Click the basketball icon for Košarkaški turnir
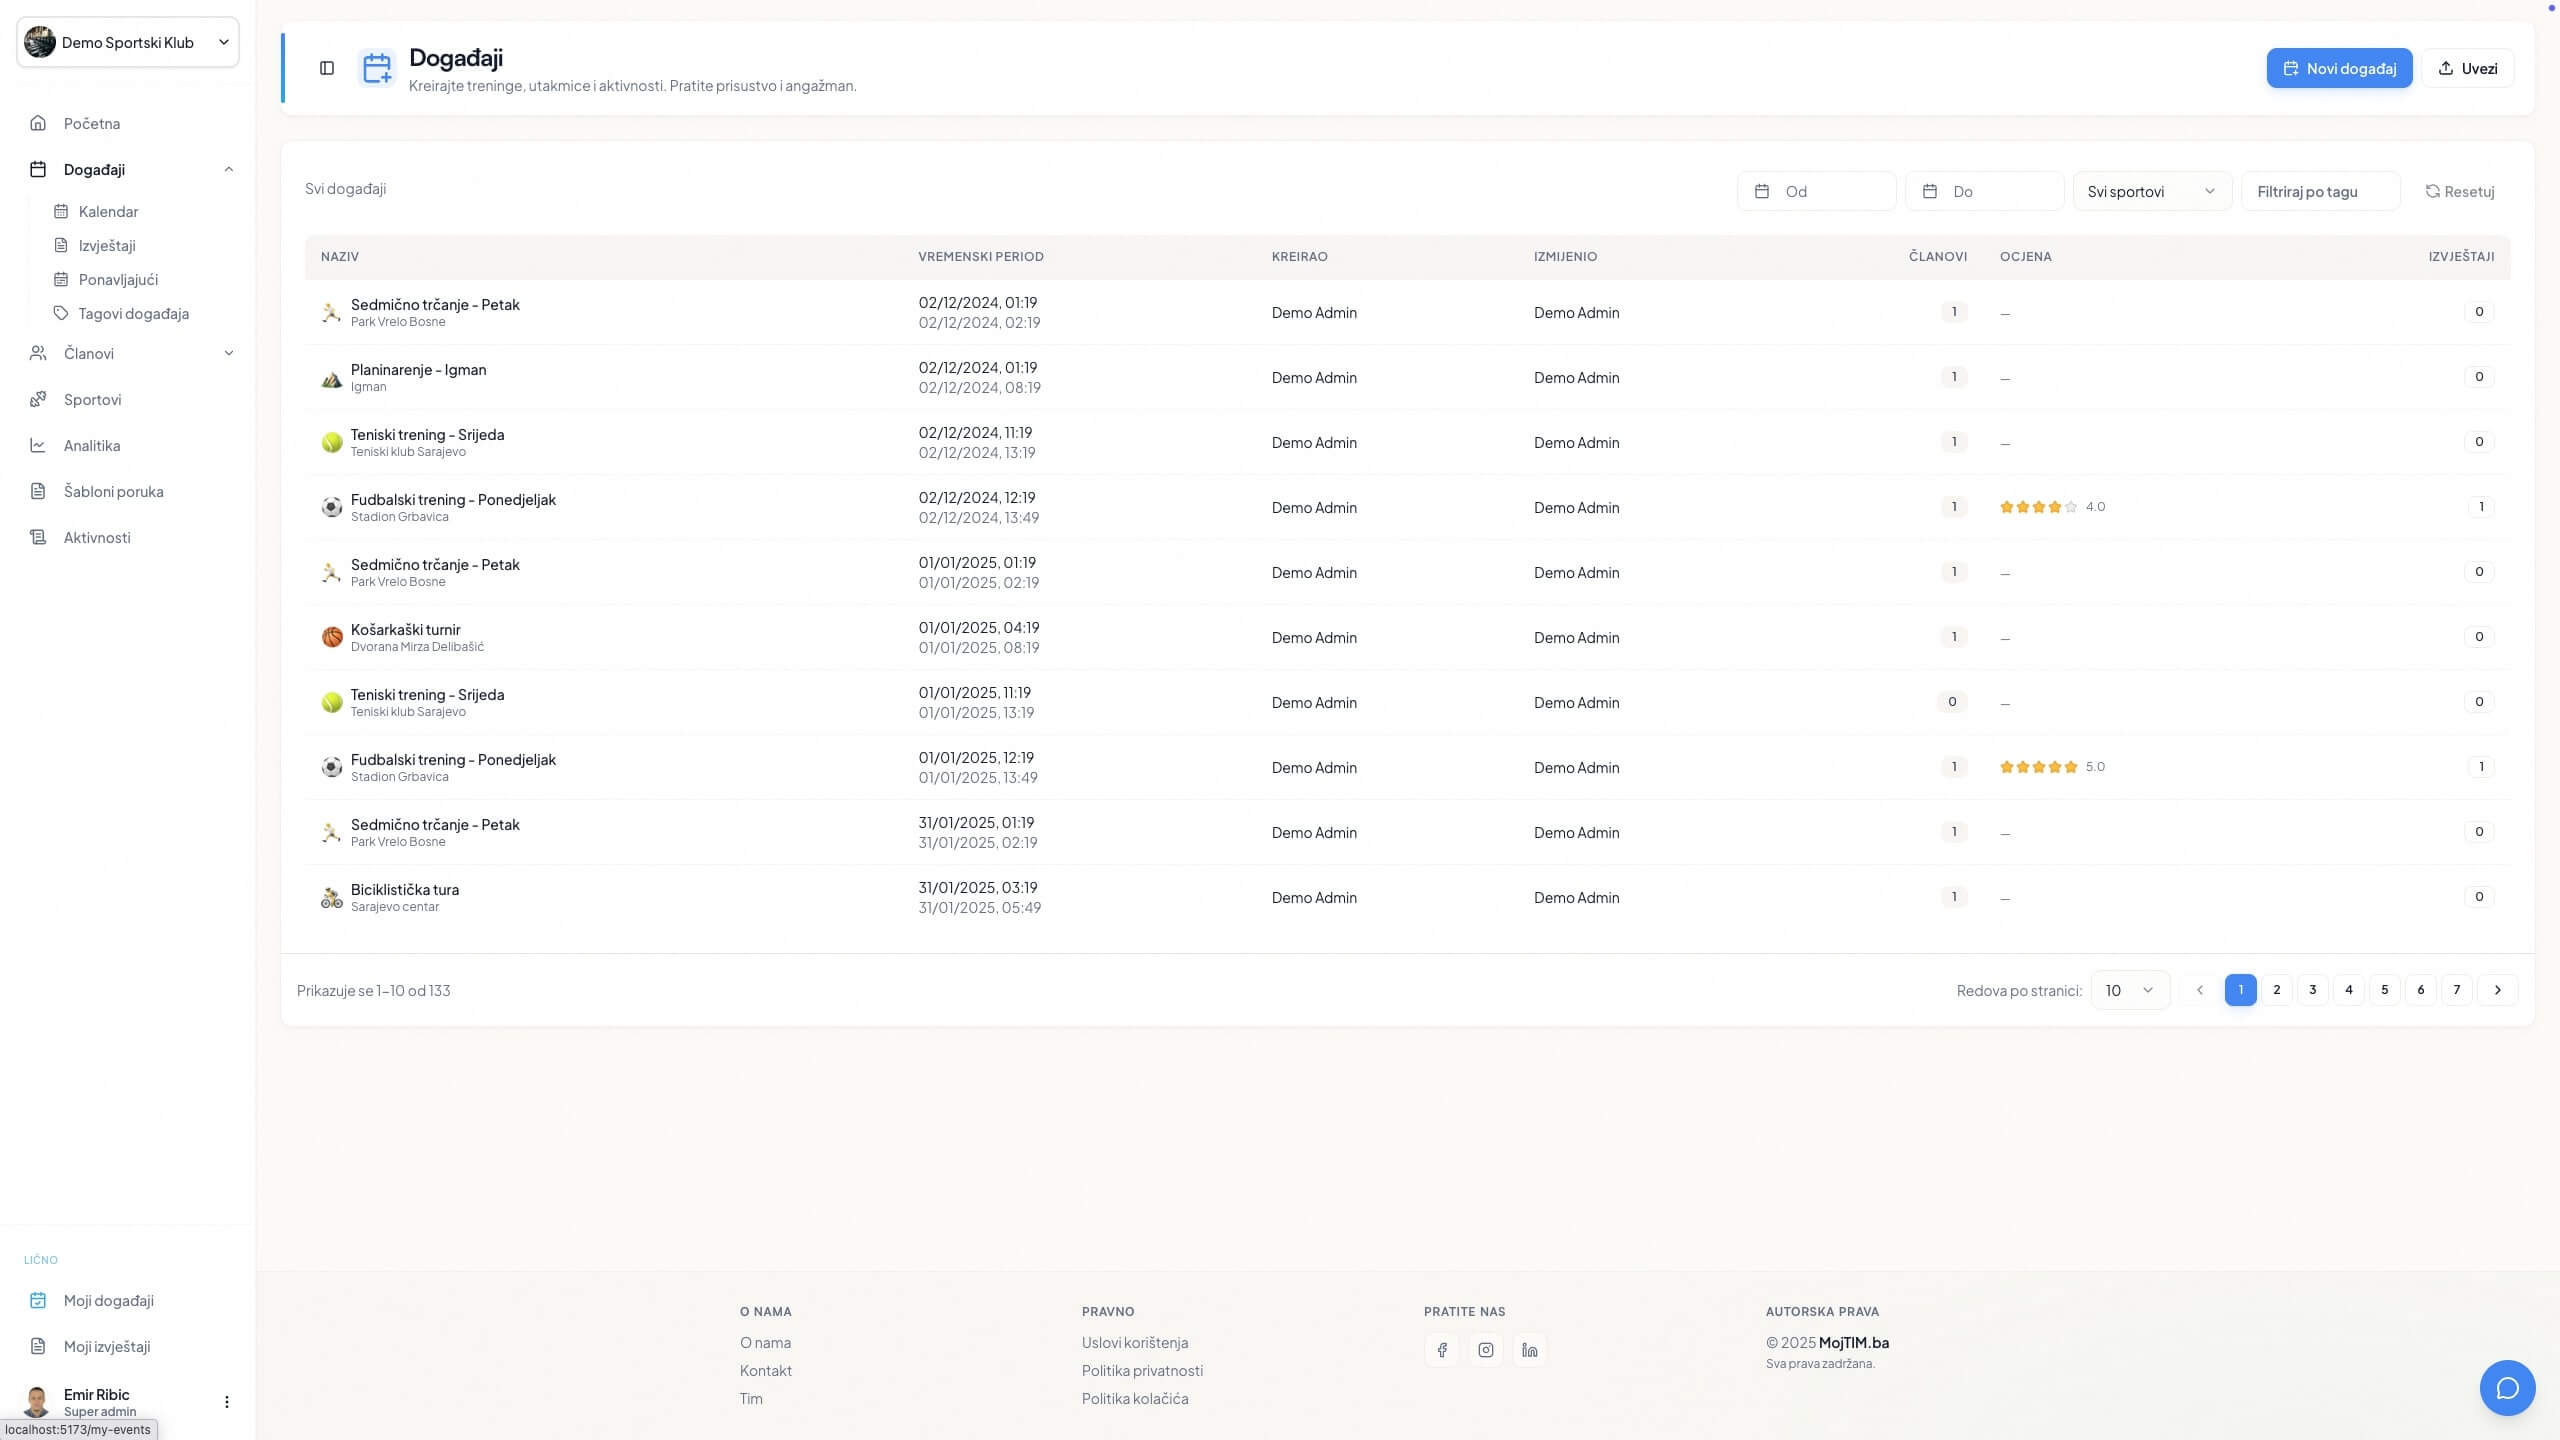 [x=332, y=637]
